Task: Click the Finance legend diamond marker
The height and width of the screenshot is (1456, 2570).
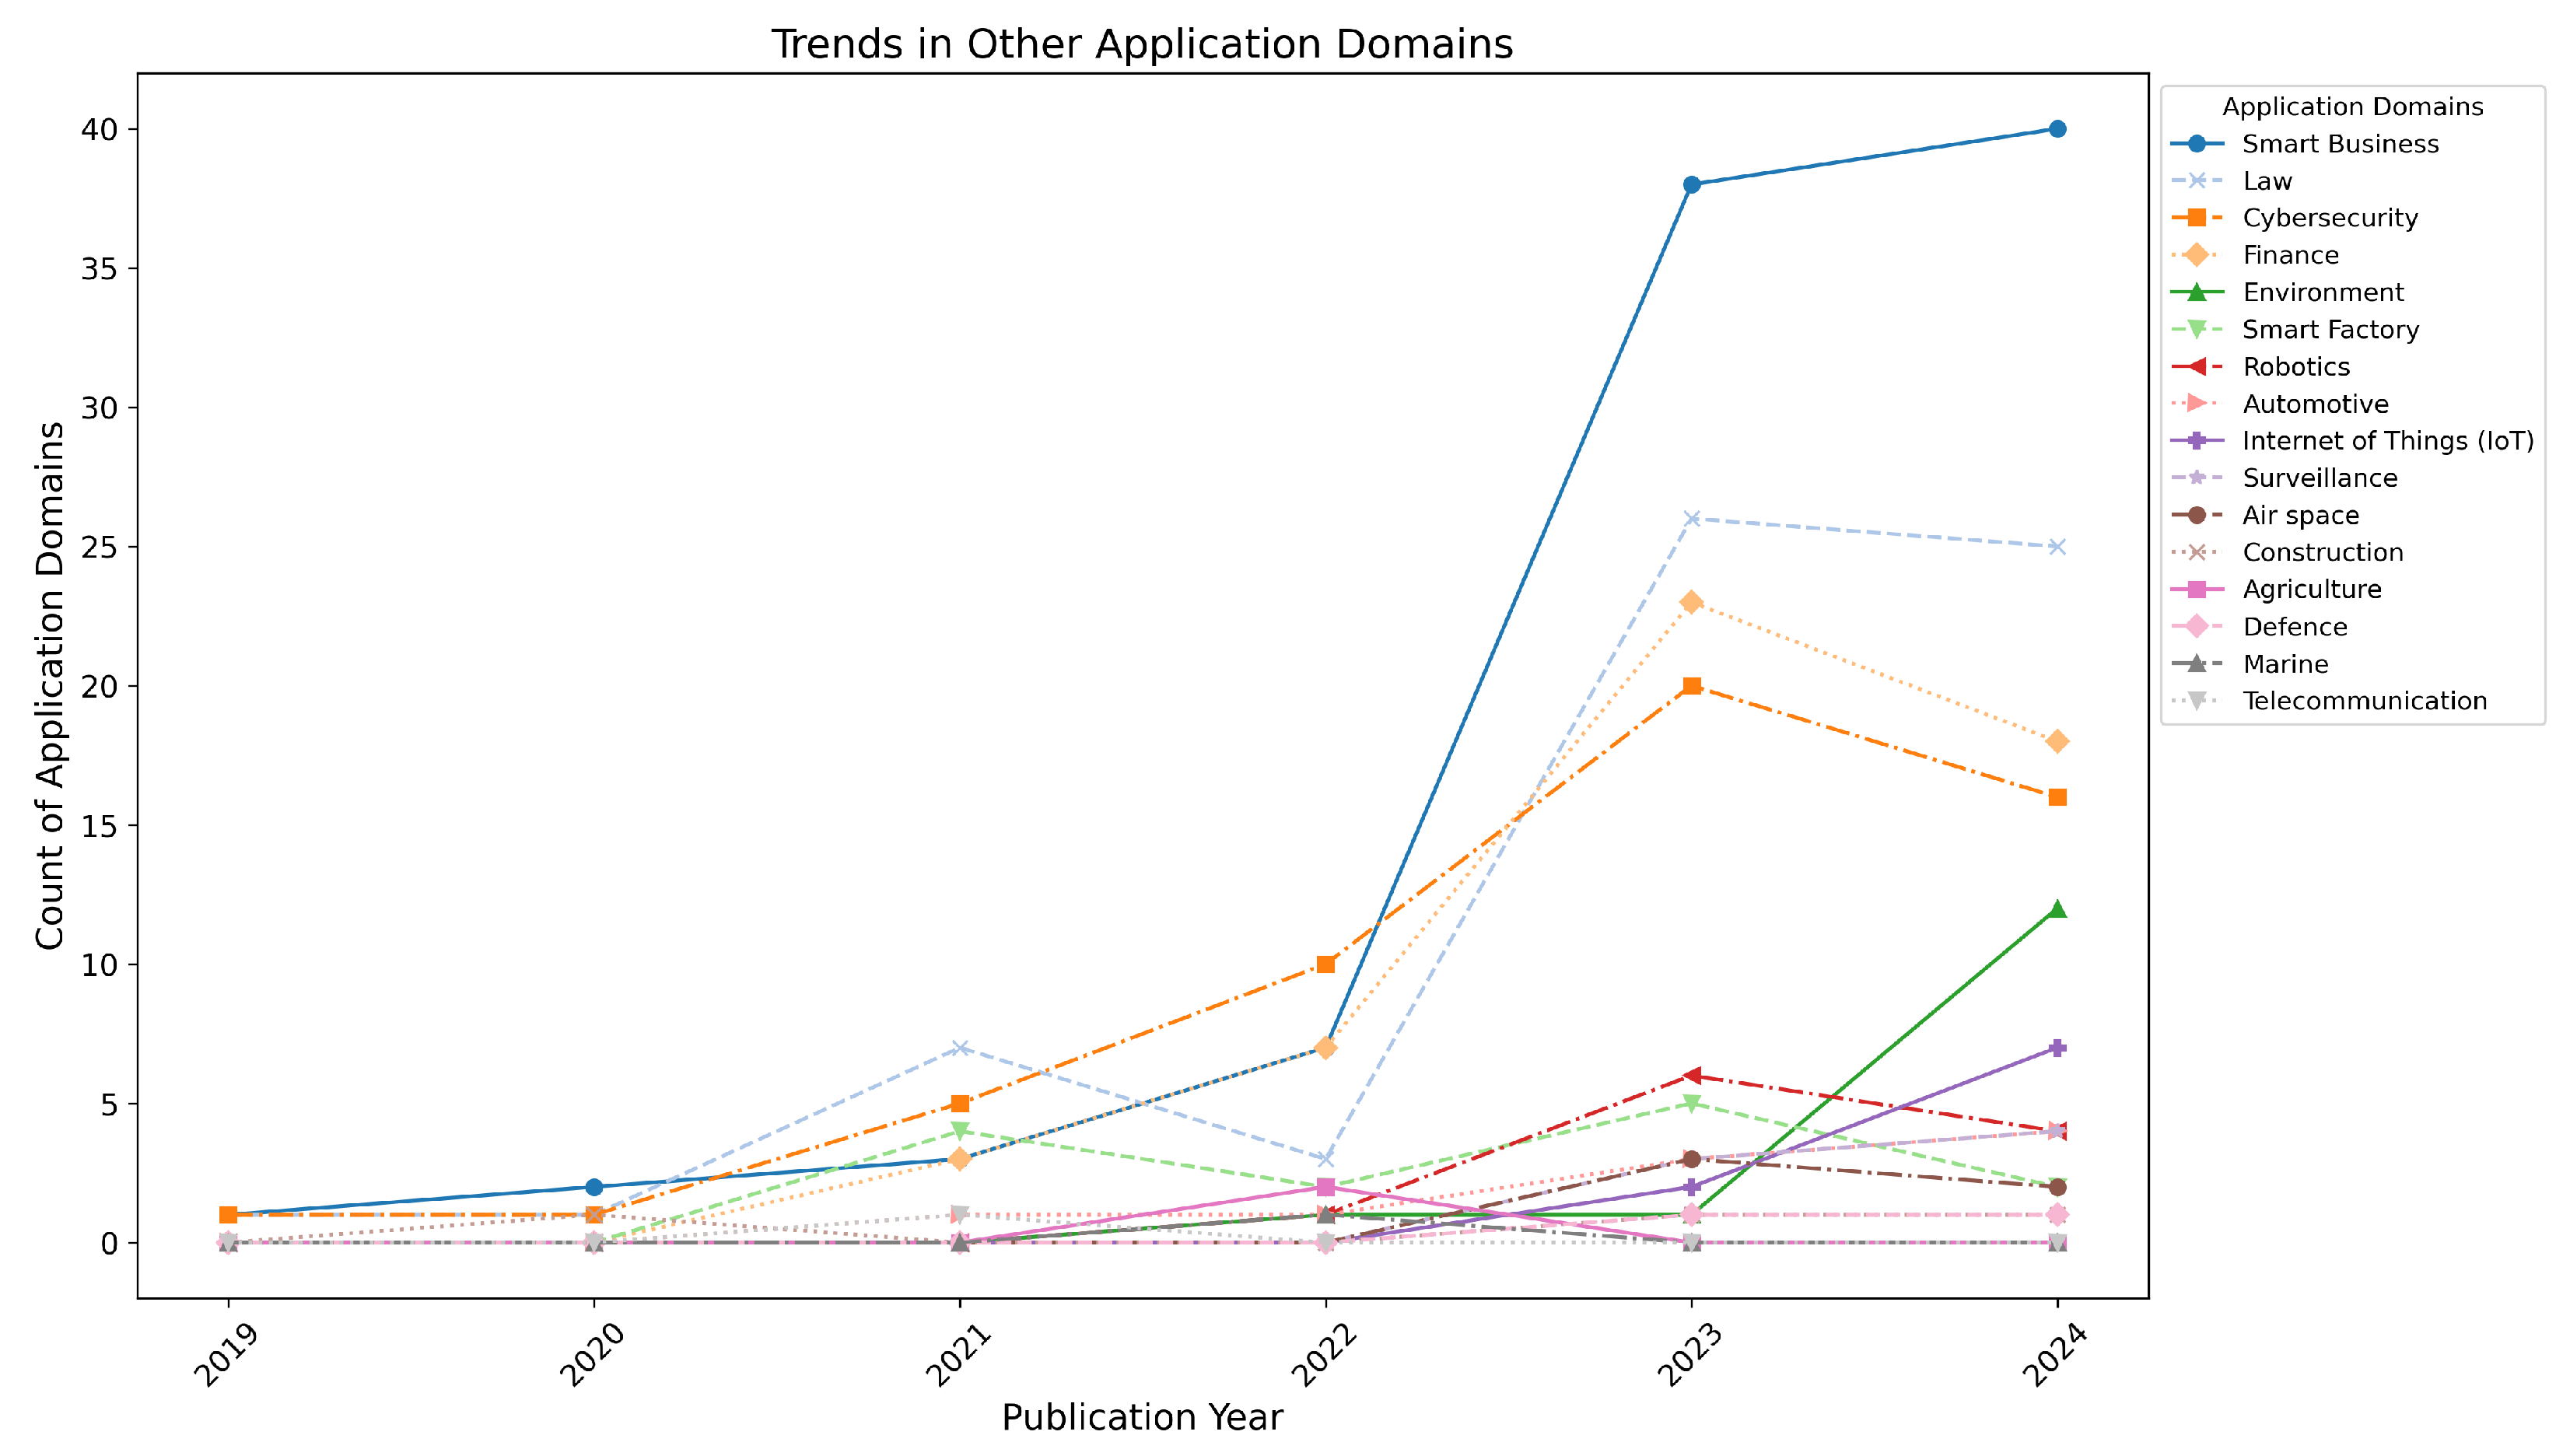Action: (2196, 255)
